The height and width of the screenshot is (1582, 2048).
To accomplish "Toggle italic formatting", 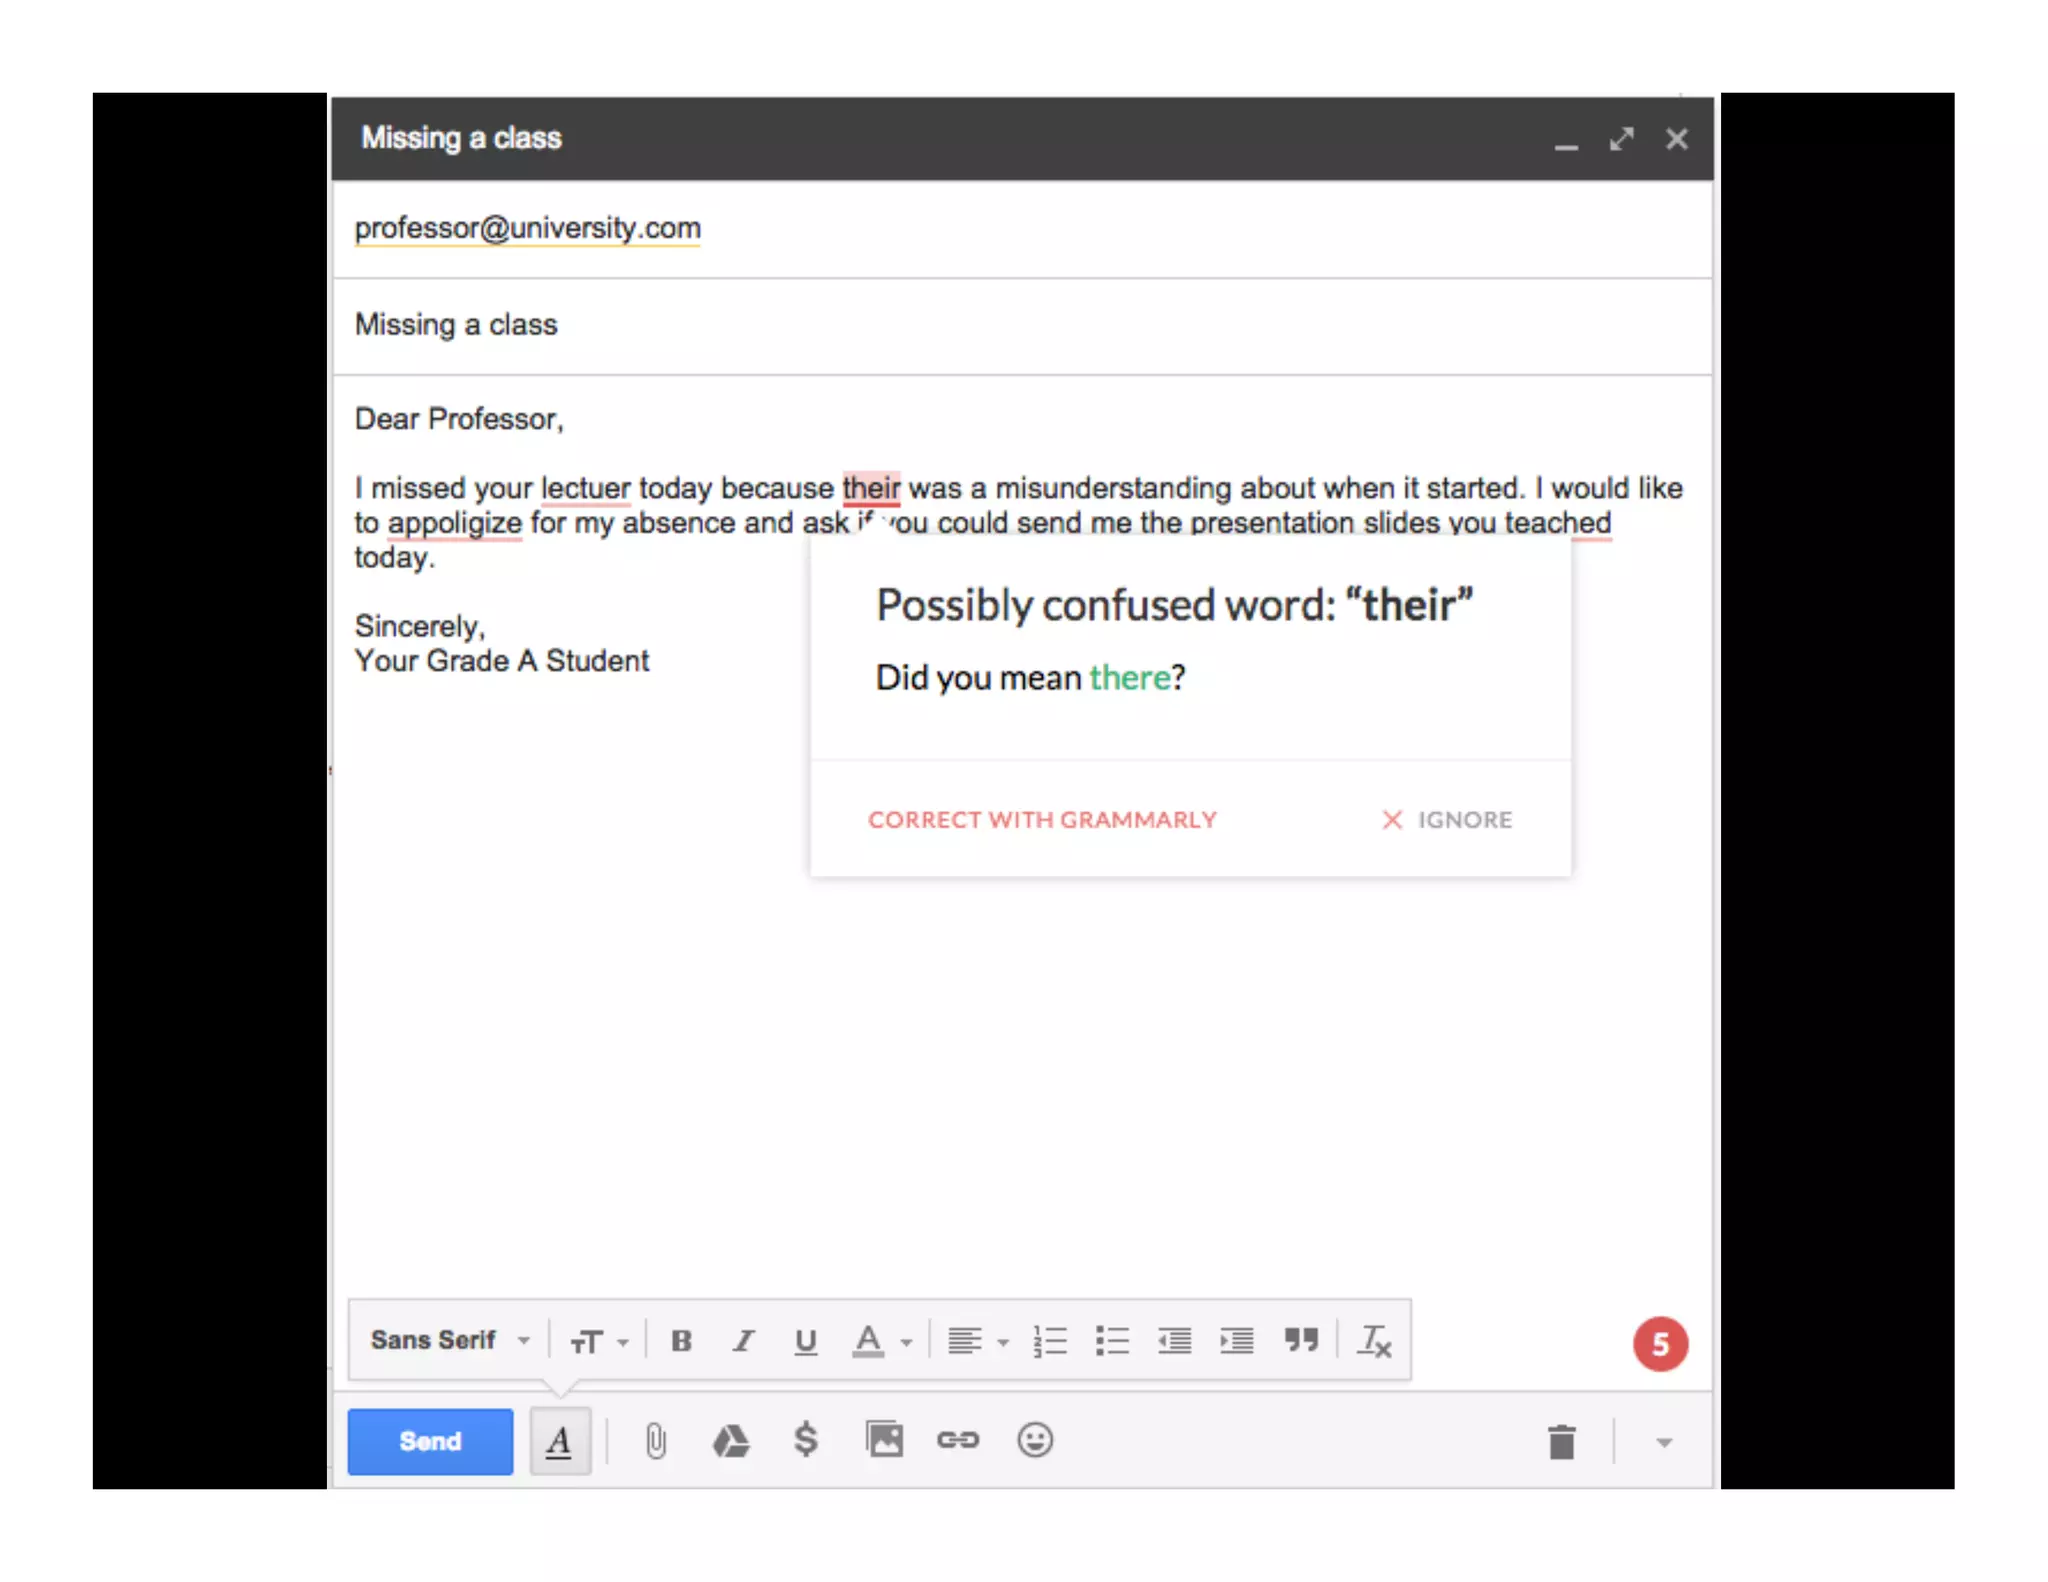I will [743, 1340].
